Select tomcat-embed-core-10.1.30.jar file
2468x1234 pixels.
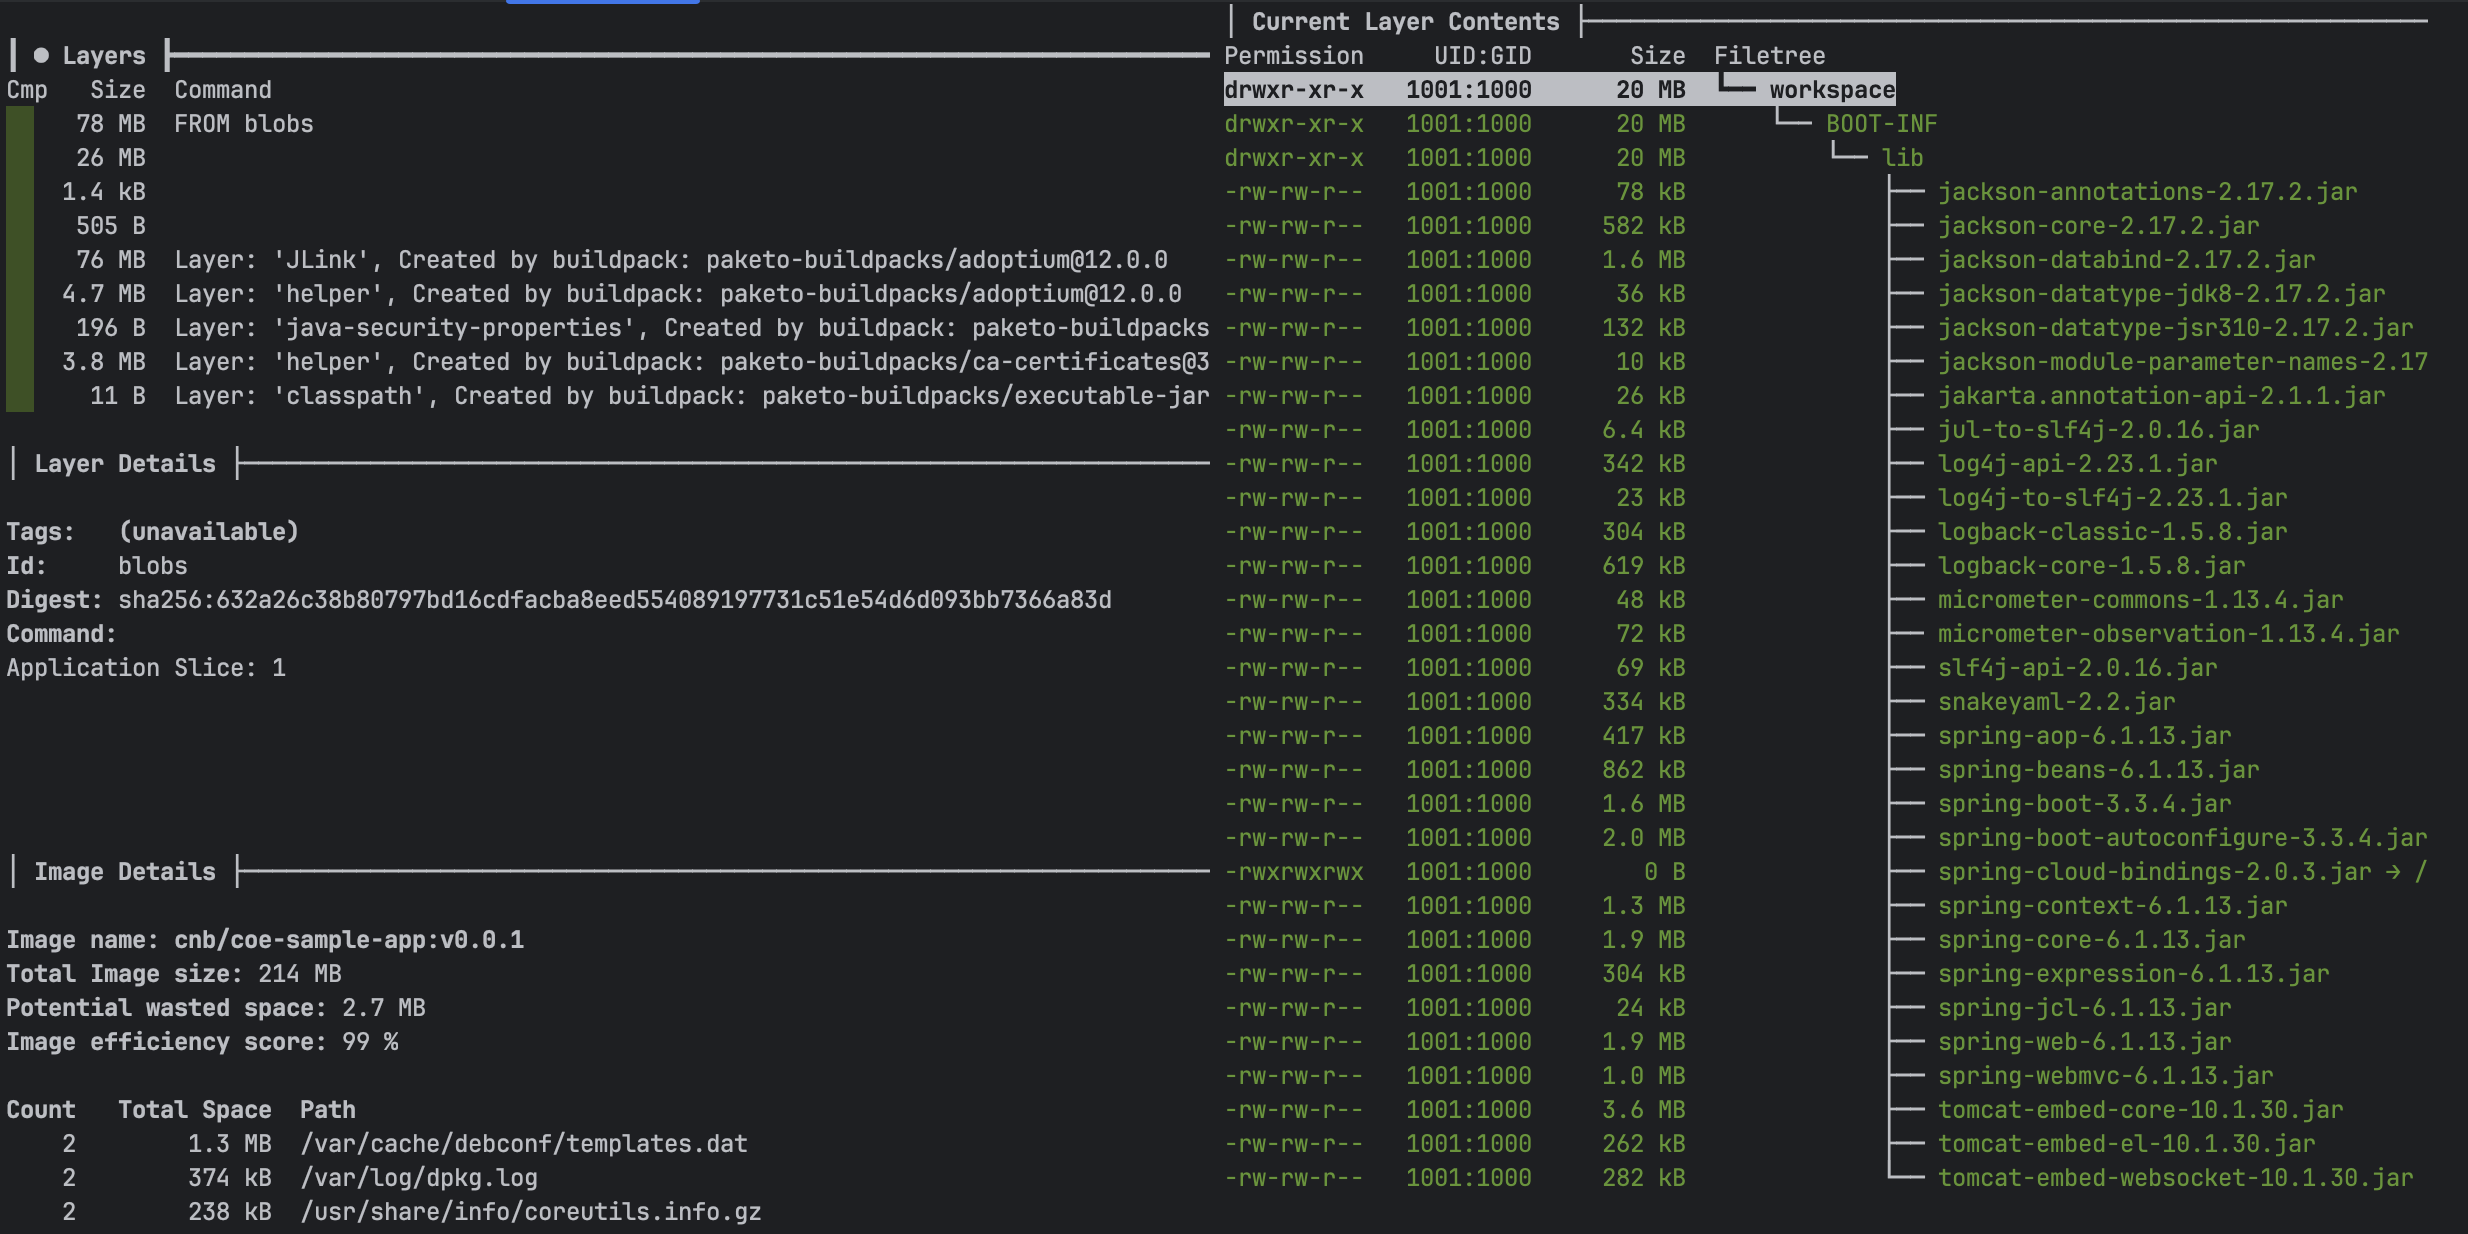[x=2140, y=1110]
